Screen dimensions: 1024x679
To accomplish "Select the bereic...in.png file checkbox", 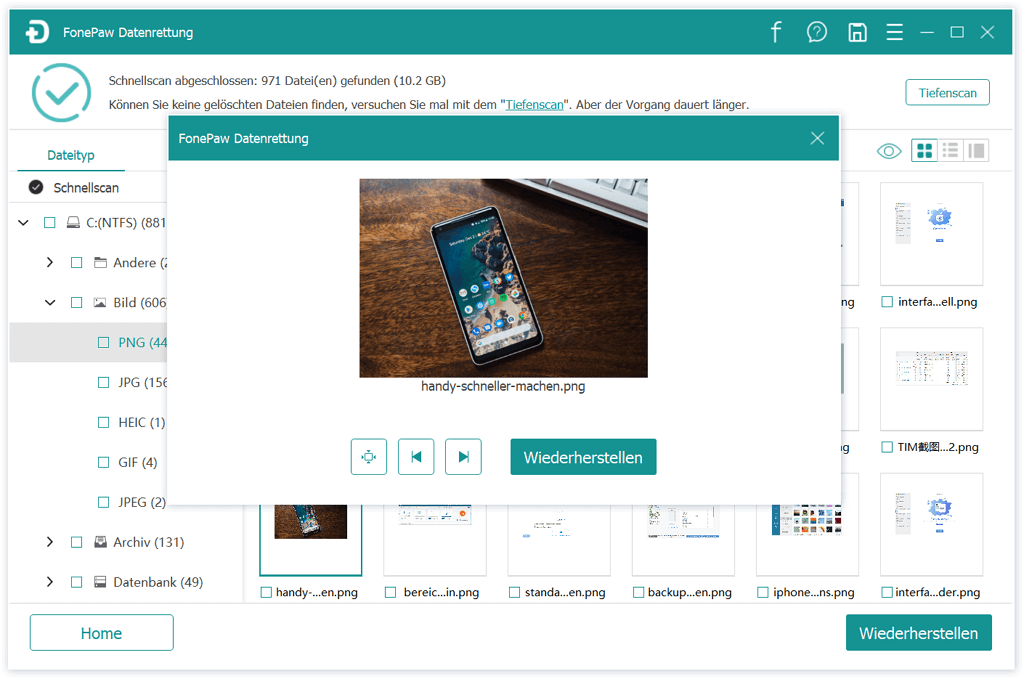I will pyautogui.click(x=391, y=593).
